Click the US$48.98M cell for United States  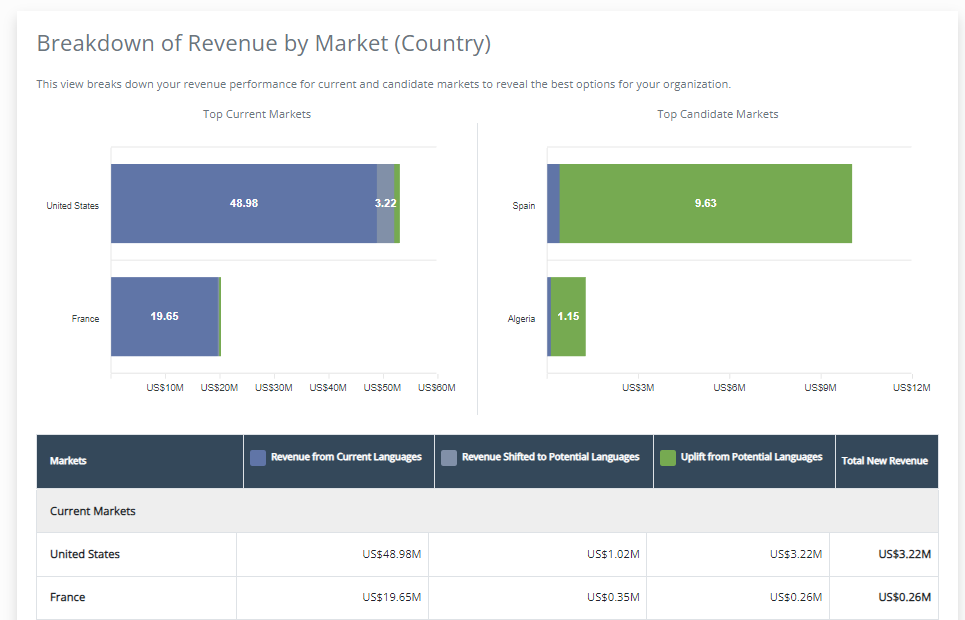click(391, 554)
